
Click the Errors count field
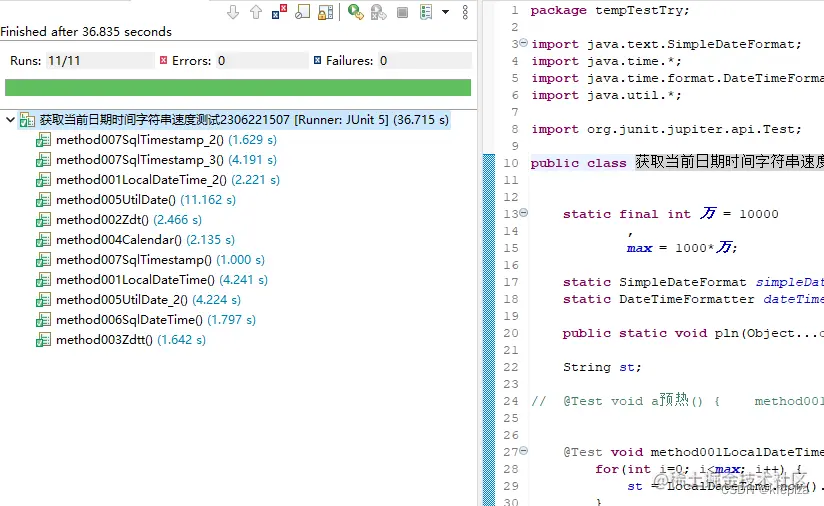point(262,60)
